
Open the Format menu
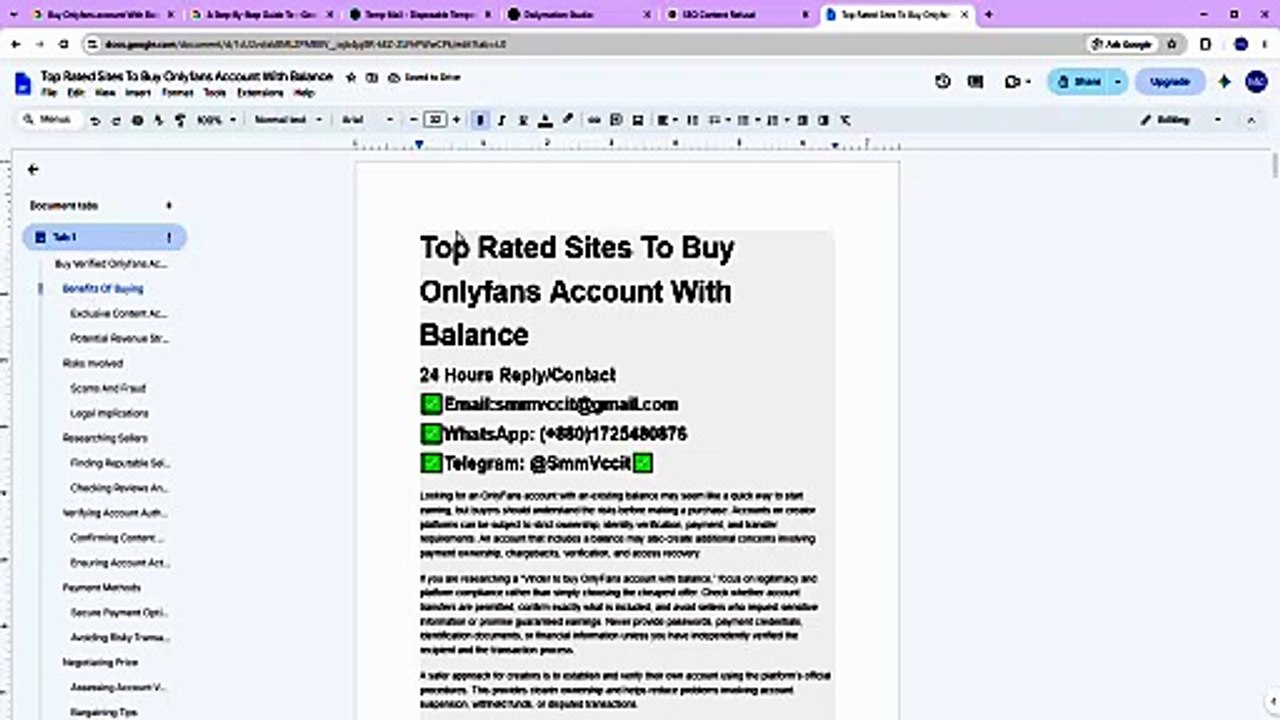(x=177, y=93)
